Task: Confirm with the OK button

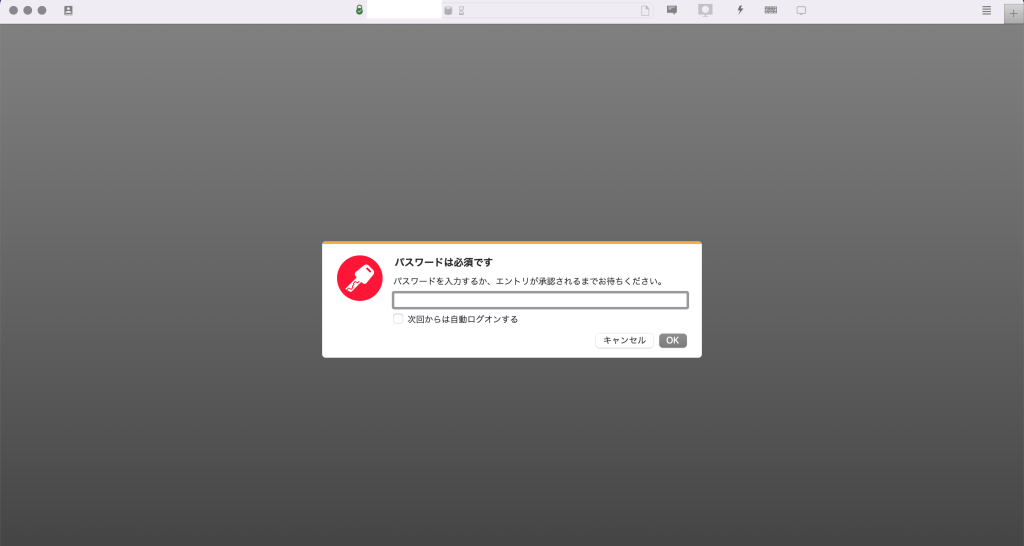Action: coord(673,340)
